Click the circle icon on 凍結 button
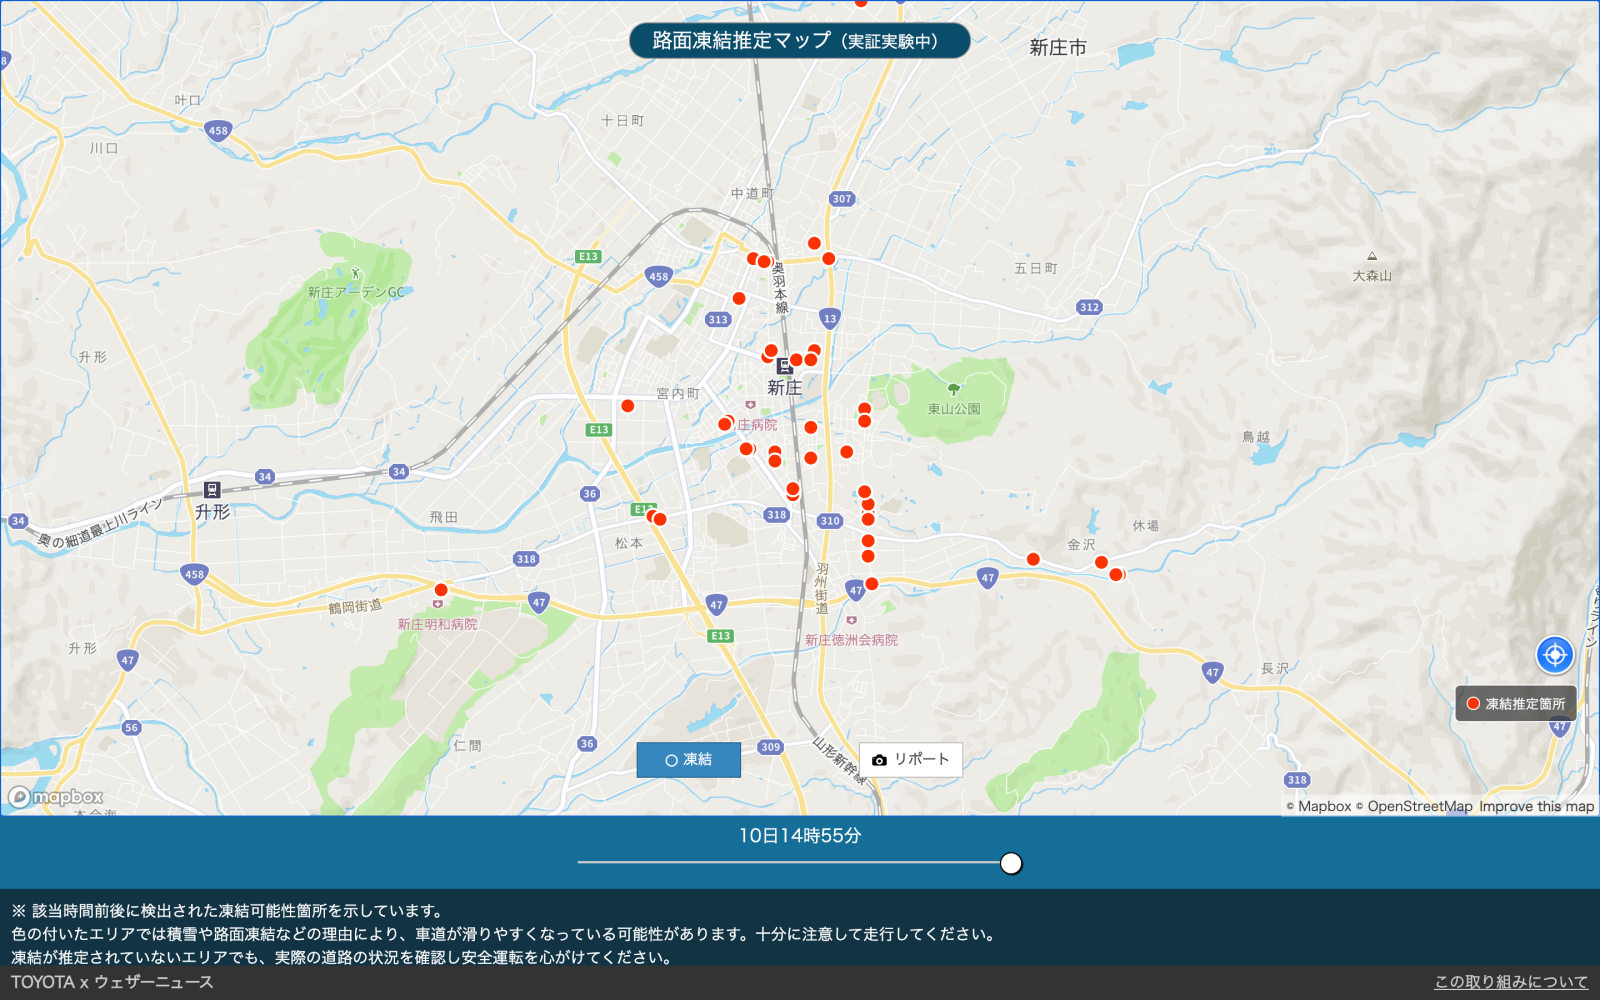This screenshot has width=1600, height=1000. 671,760
